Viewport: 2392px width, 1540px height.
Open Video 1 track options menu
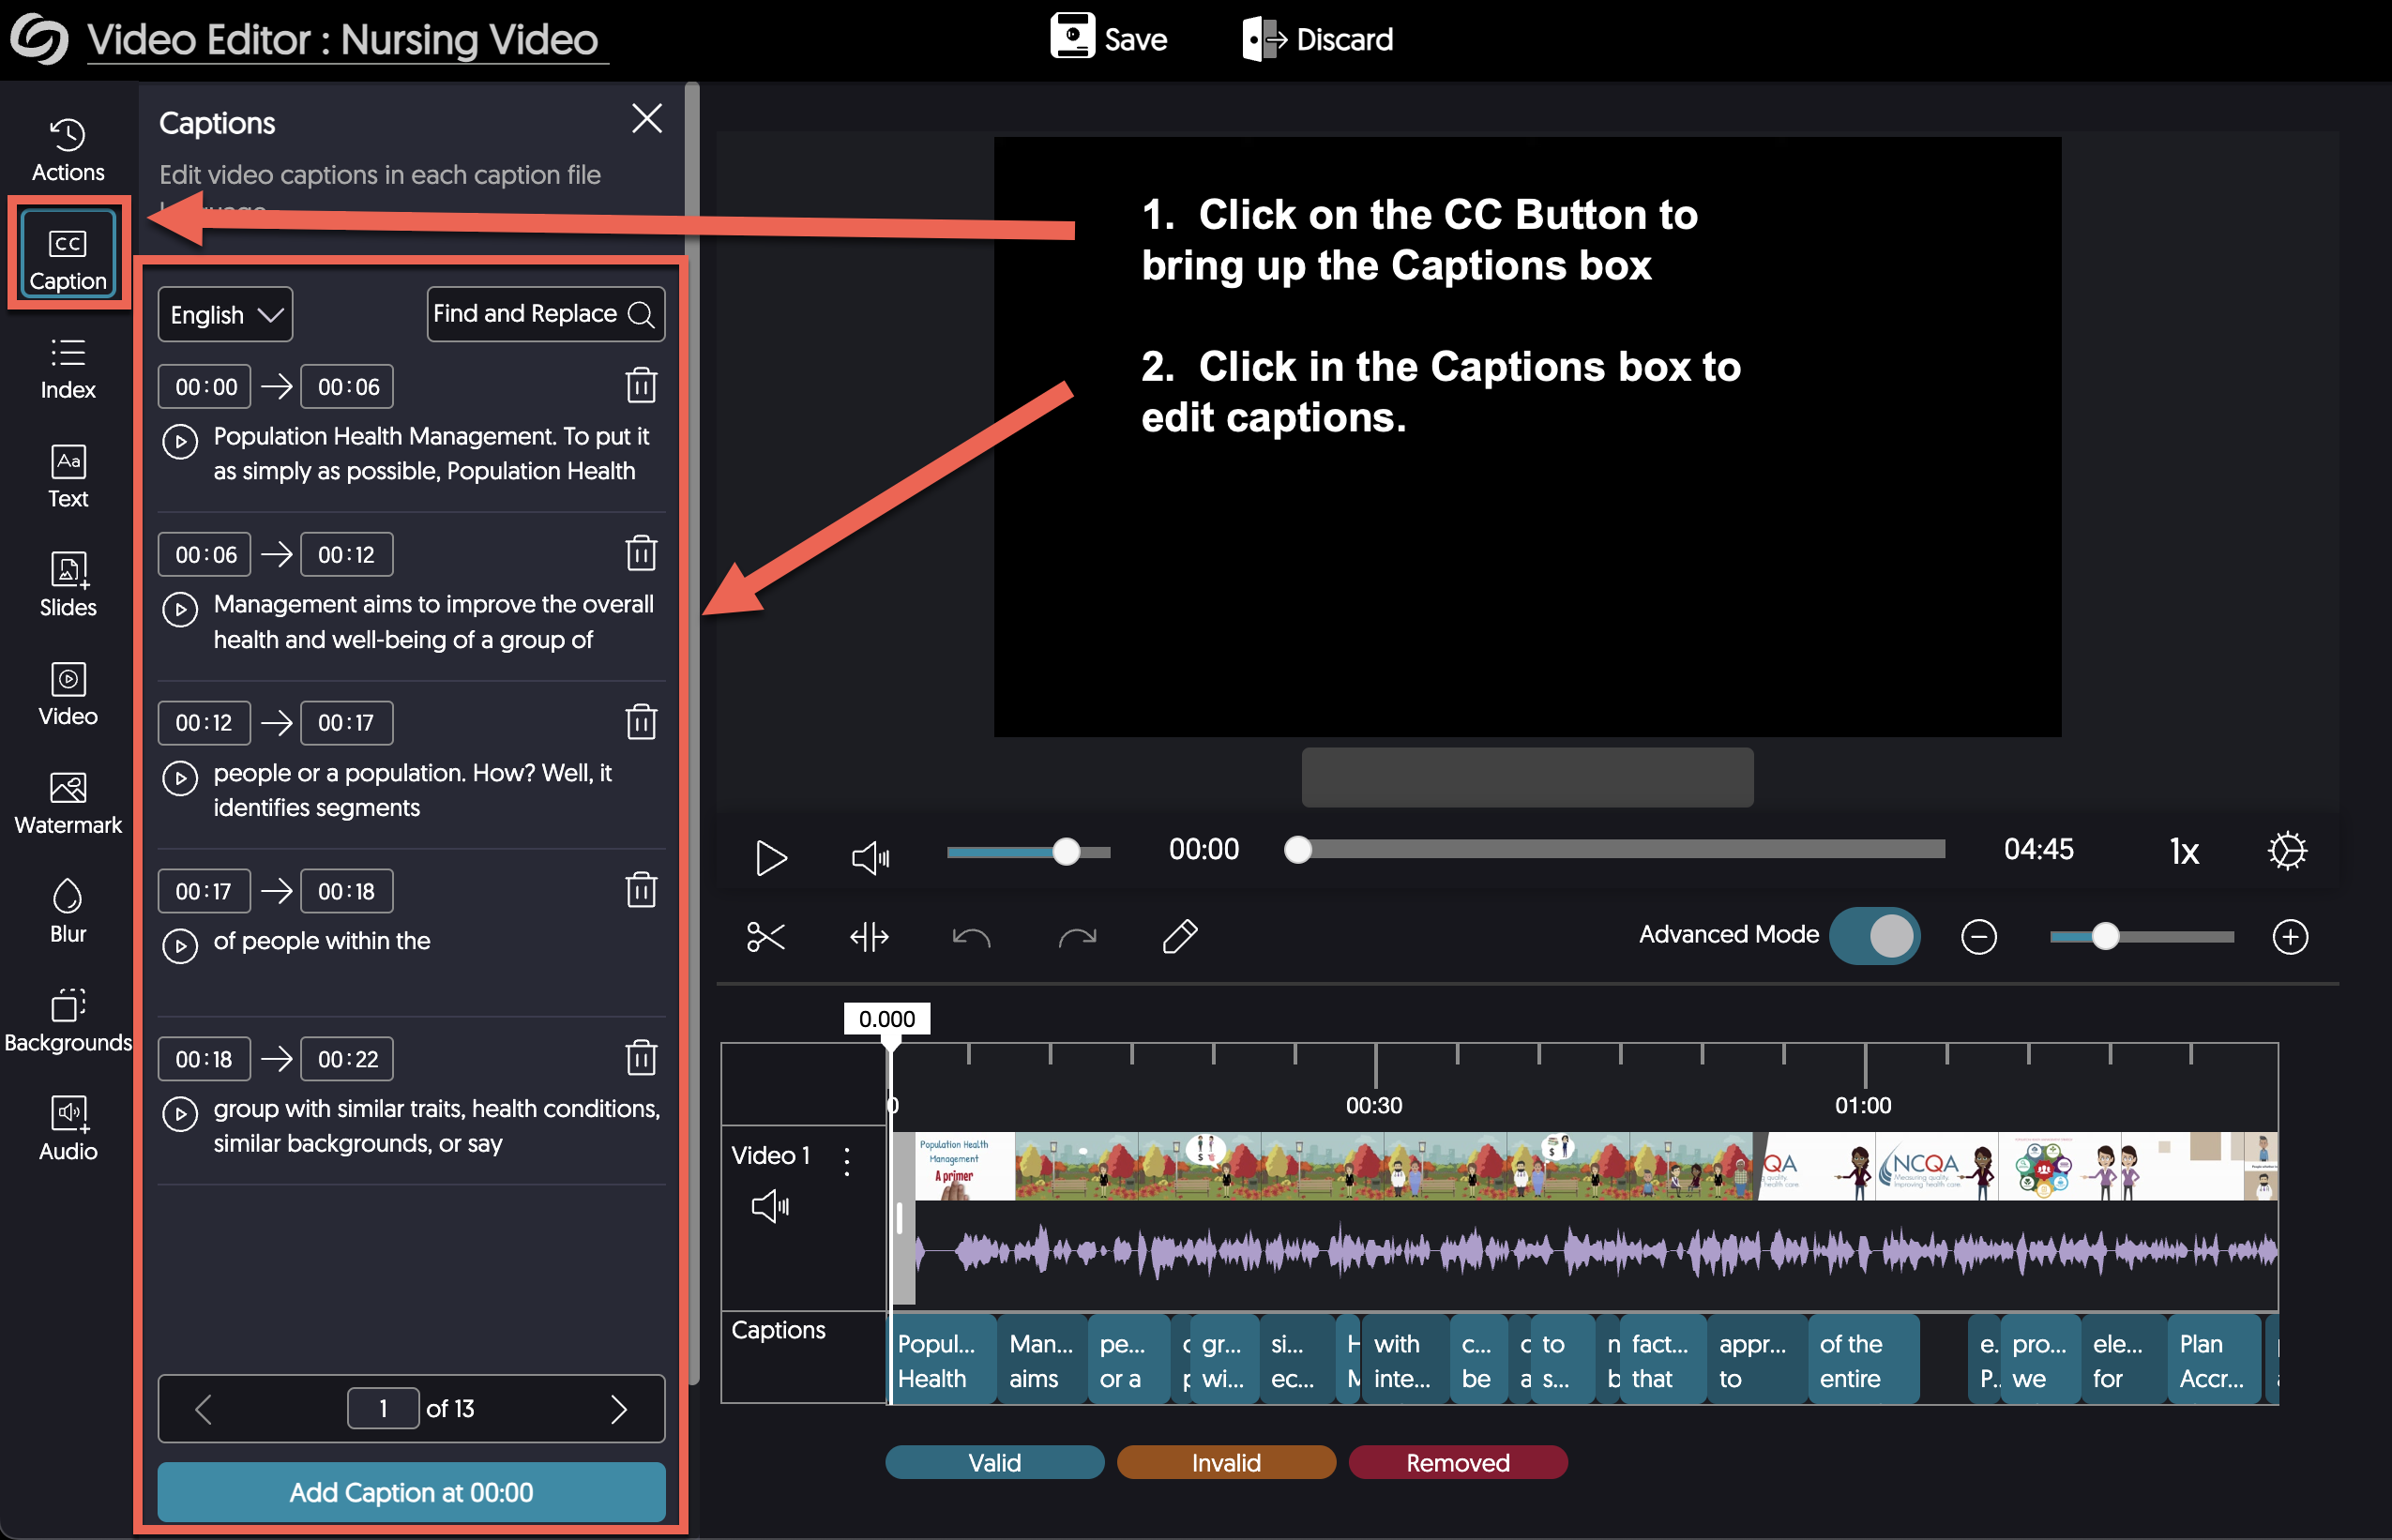point(847,1160)
